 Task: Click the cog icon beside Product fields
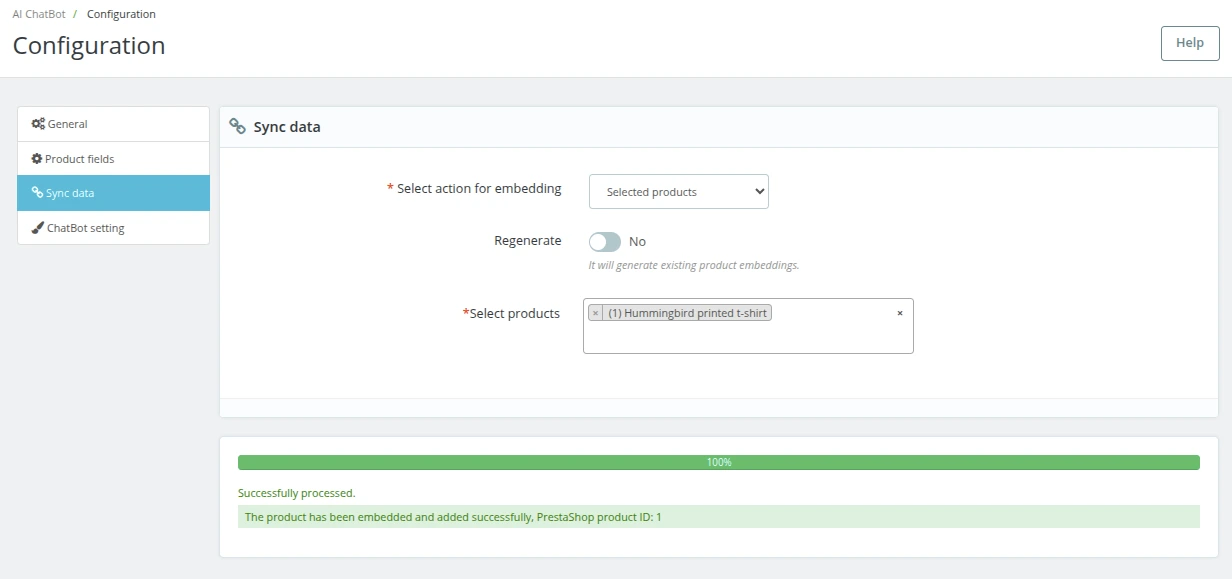pyautogui.click(x=37, y=159)
